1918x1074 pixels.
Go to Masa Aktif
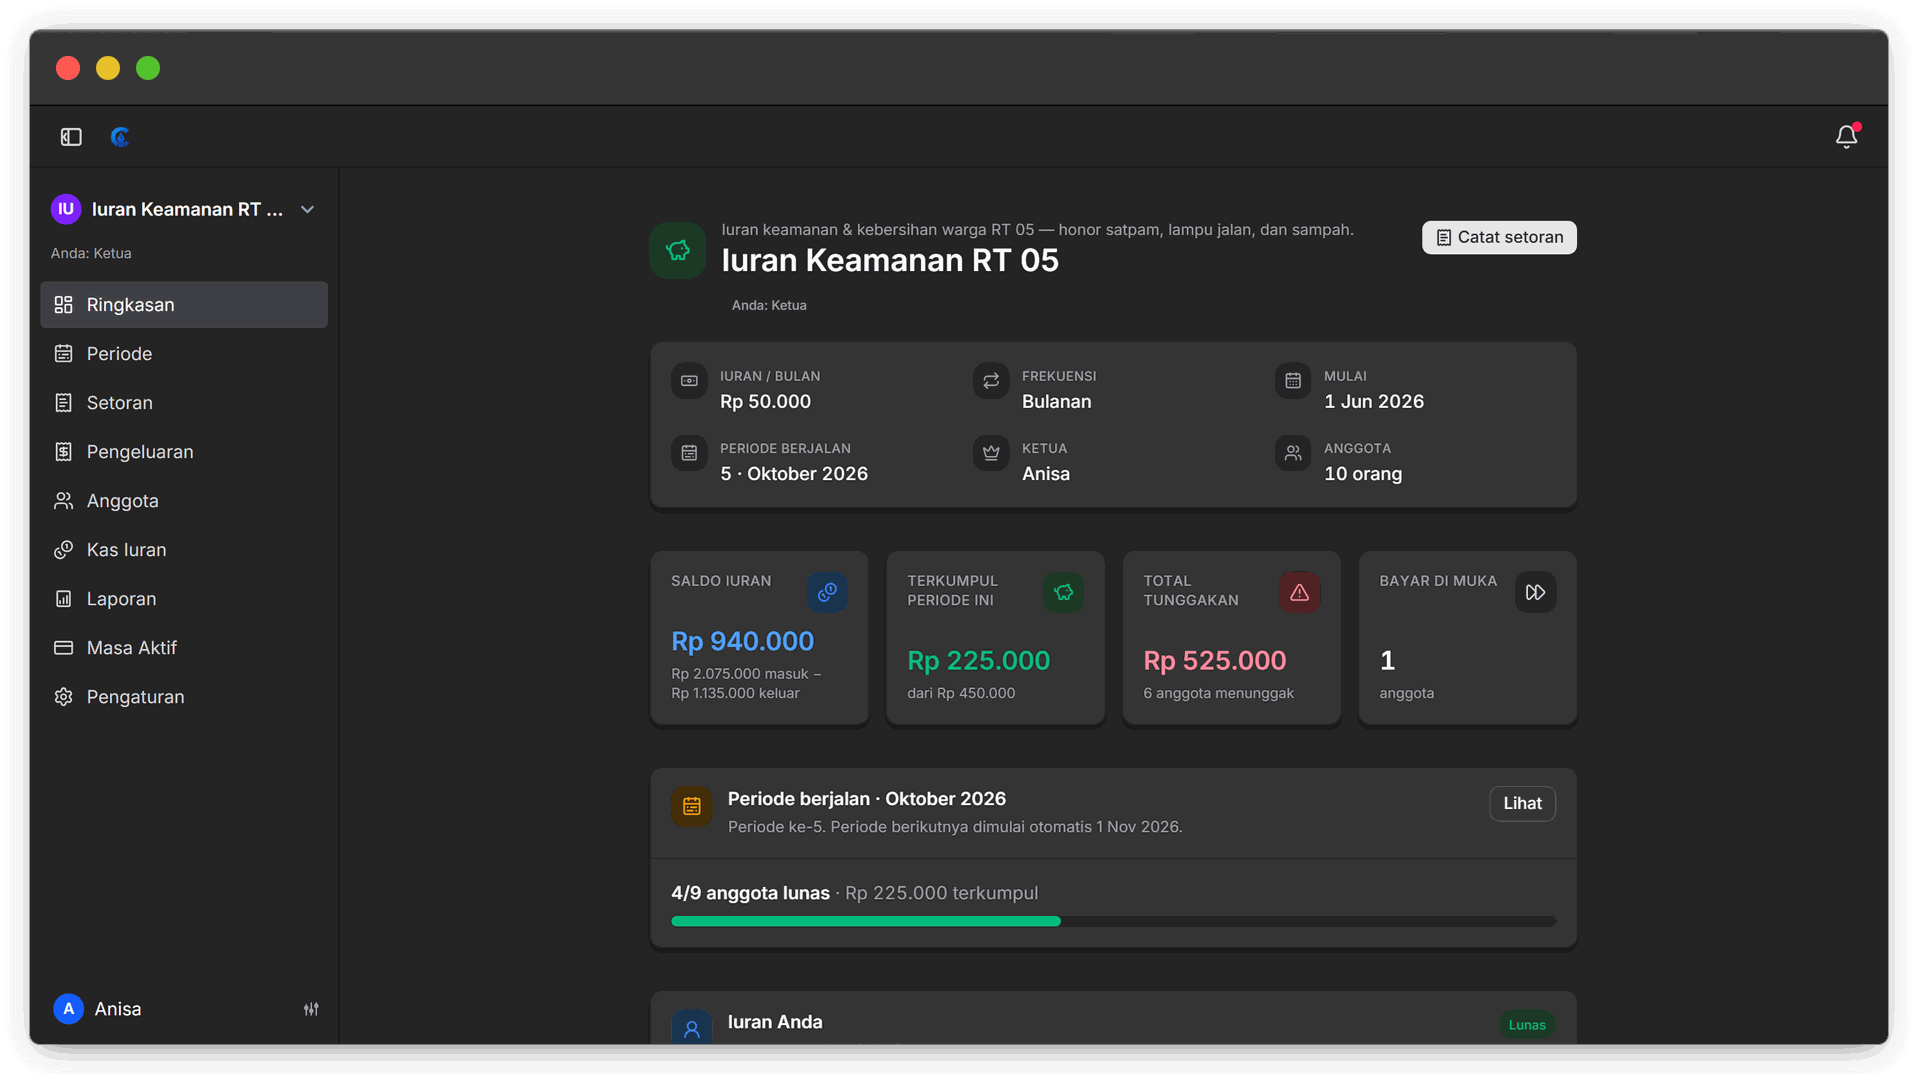click(184, 648)
